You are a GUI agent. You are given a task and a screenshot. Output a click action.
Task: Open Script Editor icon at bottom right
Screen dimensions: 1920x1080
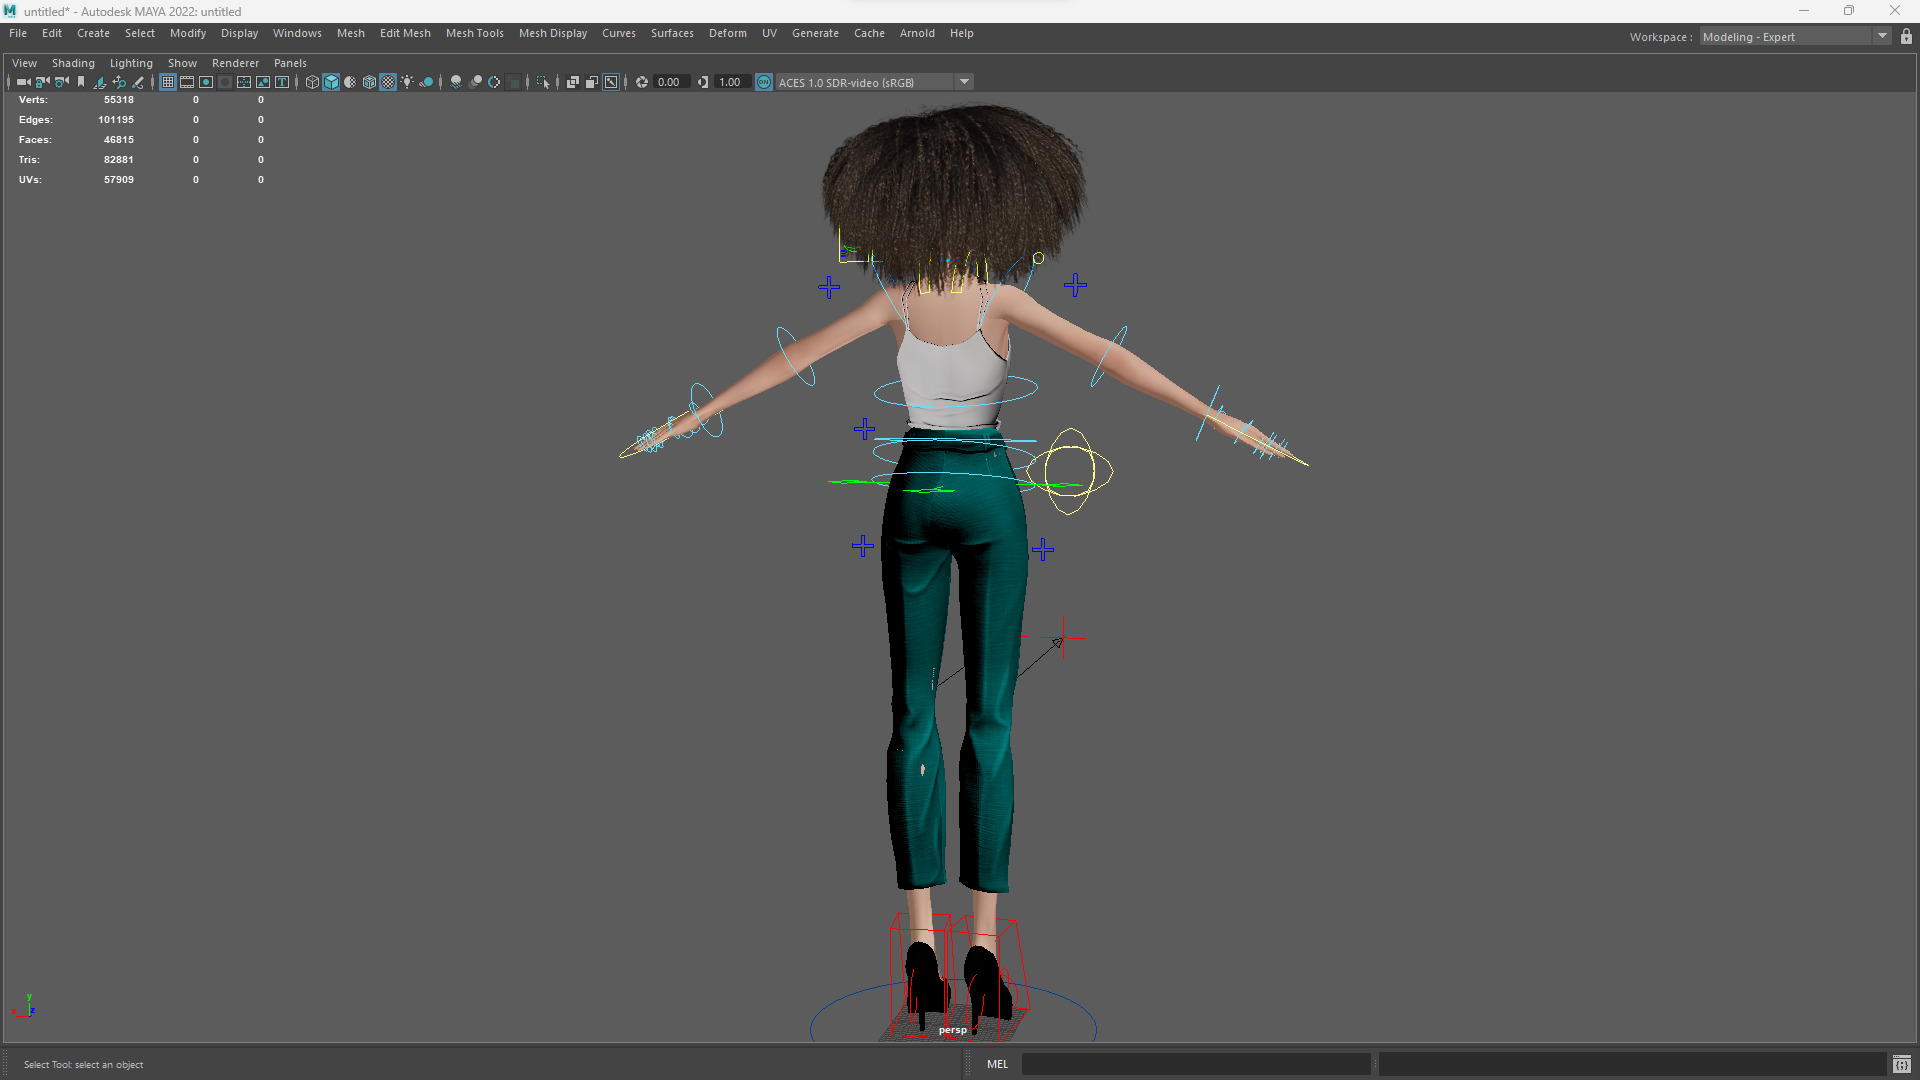tap(1901, 1064)
